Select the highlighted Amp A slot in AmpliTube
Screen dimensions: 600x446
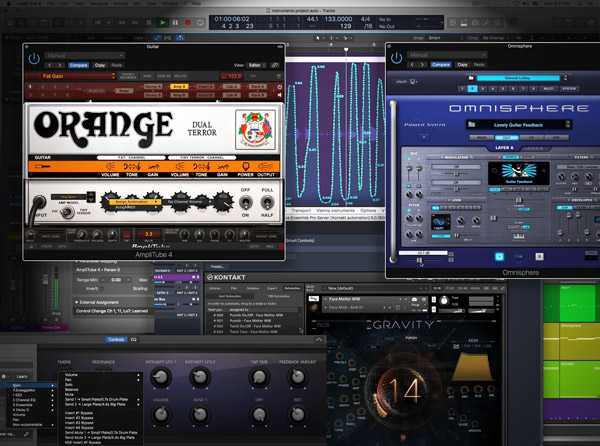tap(179, 87)
